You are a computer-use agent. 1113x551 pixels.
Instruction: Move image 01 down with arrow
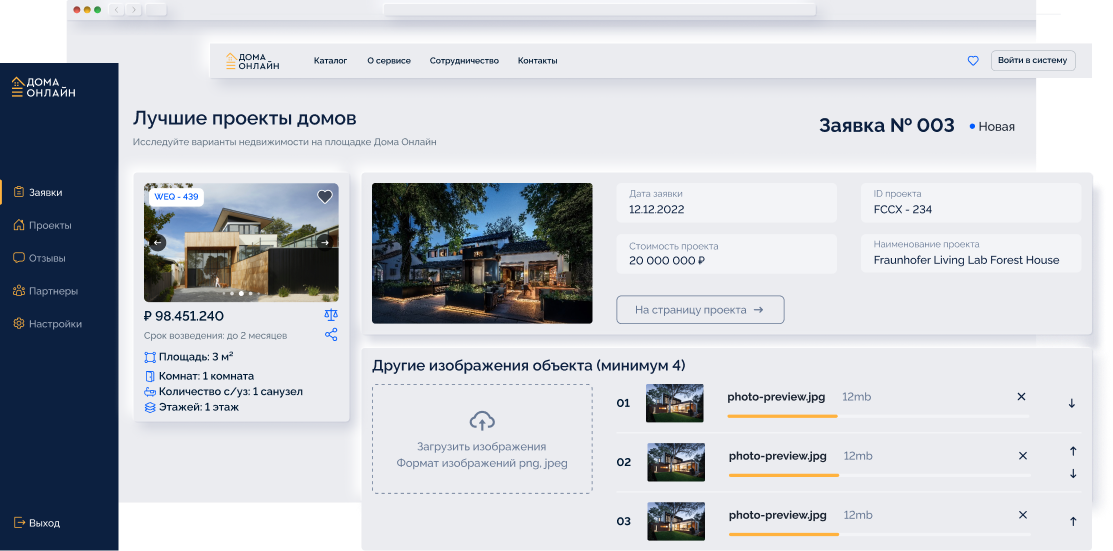click(x=1072, y=403)
